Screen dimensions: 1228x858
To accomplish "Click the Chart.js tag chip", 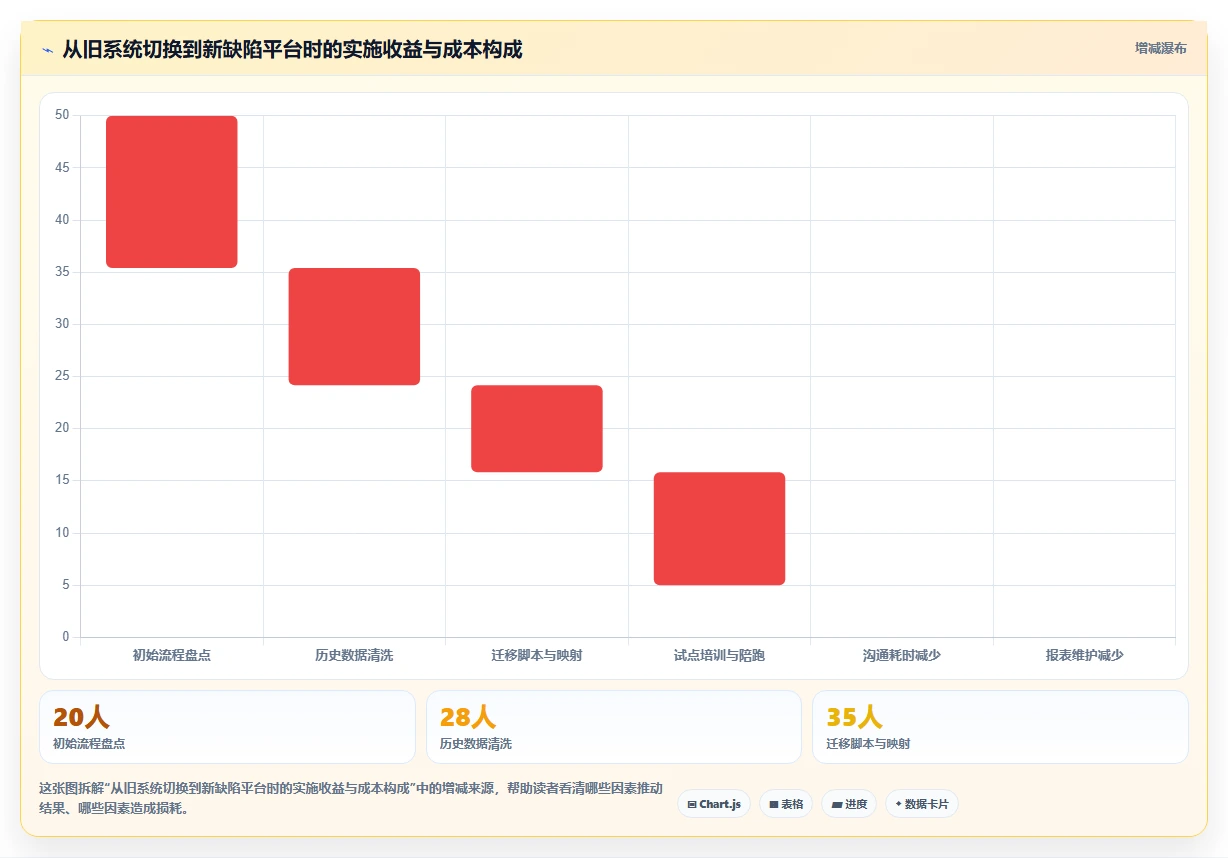I will [714, 804].
